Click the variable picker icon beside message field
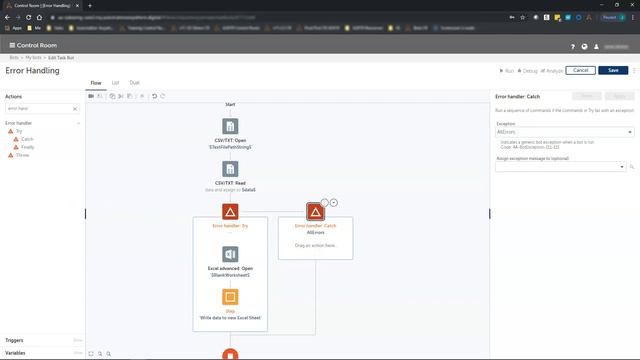640x360 pixels. [x=632, y=167]
